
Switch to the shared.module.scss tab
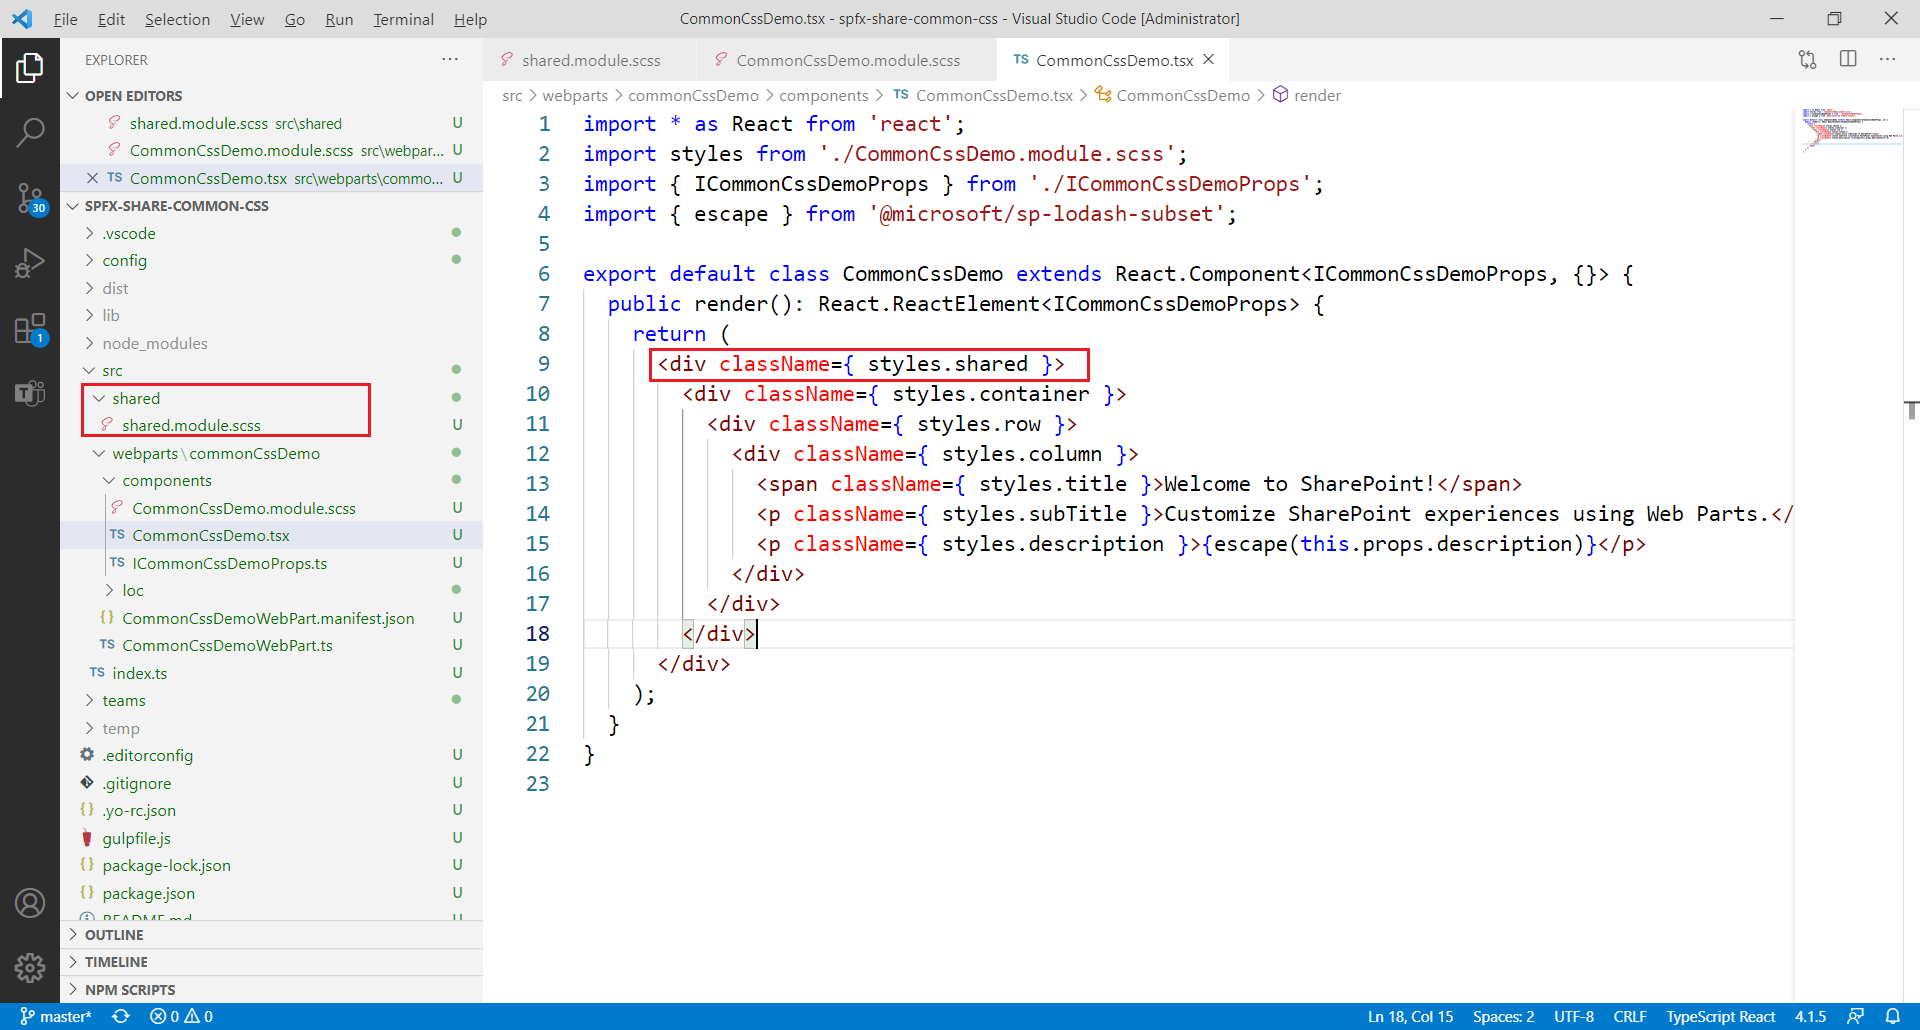click(590, 60)
